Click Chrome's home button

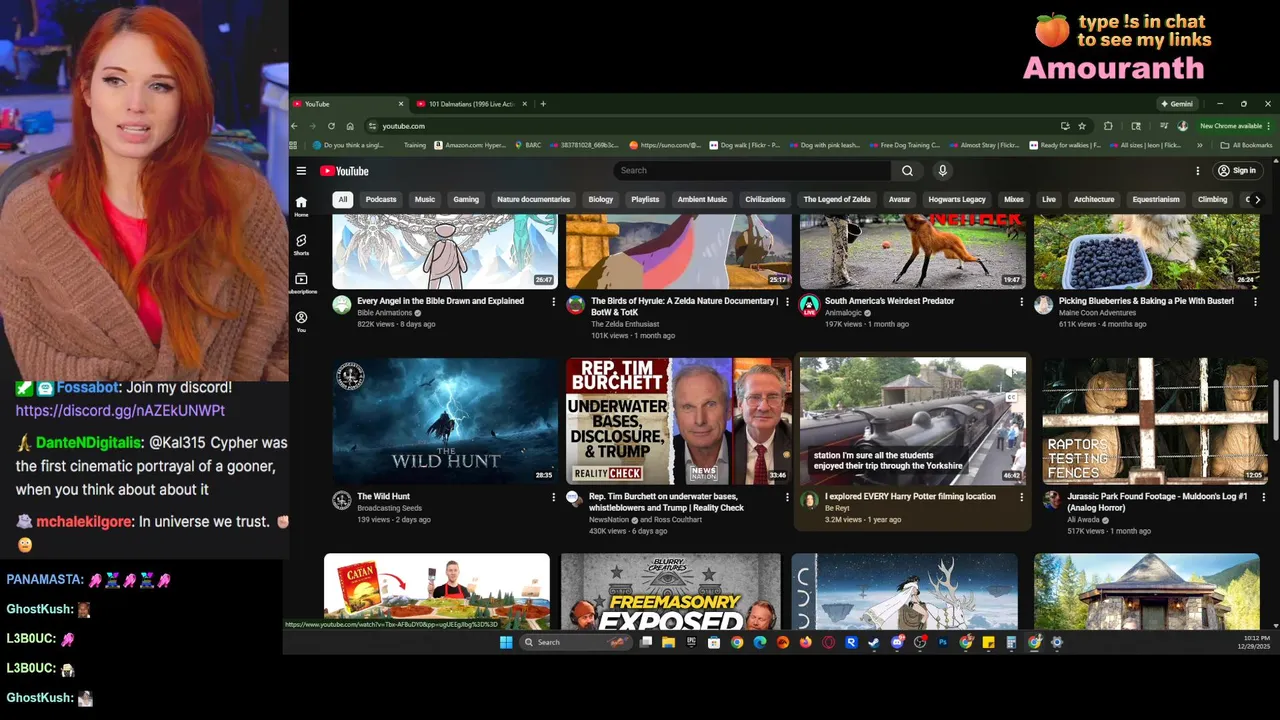click(350, 126)
